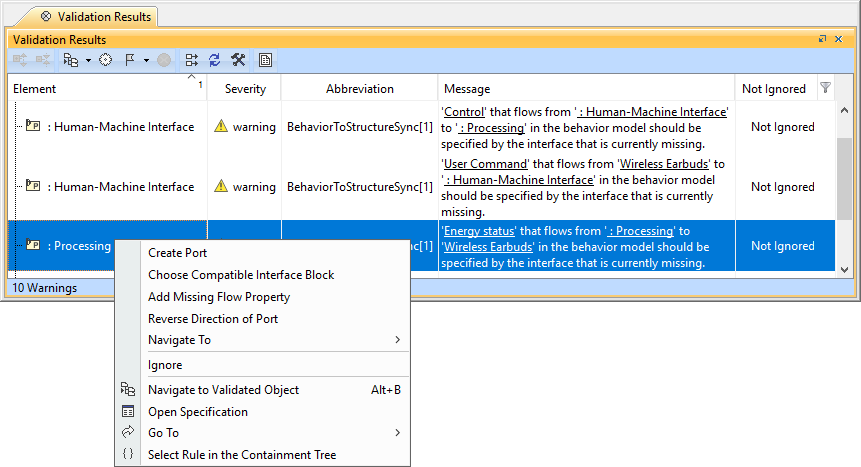Image resolution: width=861 pixels, height=467 pixels.
Task: Open the hierarchy display mode dropdown arrow
Action: (88, 60)
